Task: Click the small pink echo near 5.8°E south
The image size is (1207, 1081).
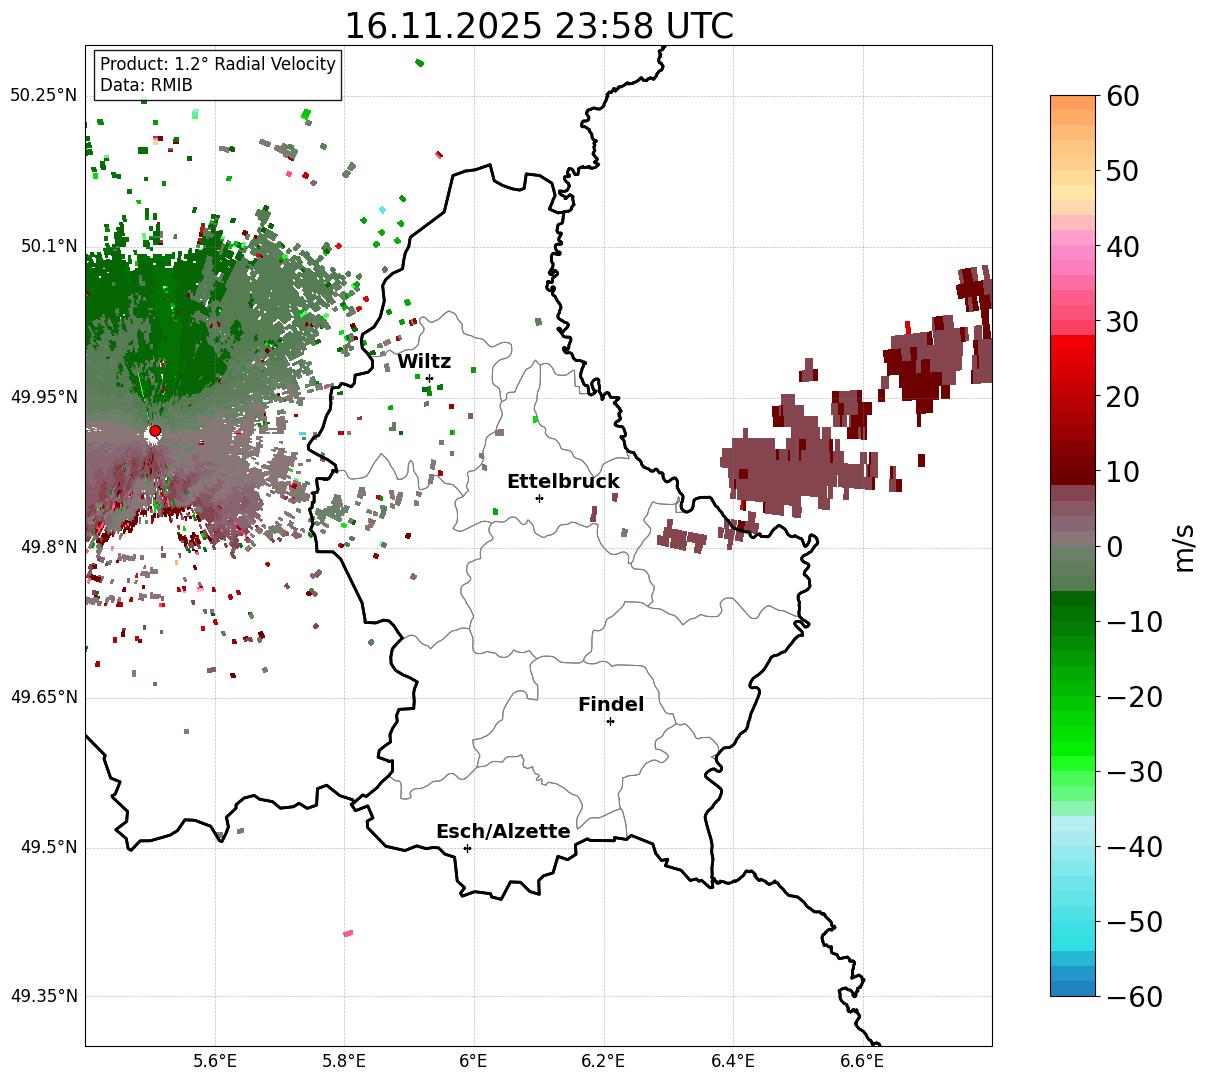Action: click(x=348, y=933)
